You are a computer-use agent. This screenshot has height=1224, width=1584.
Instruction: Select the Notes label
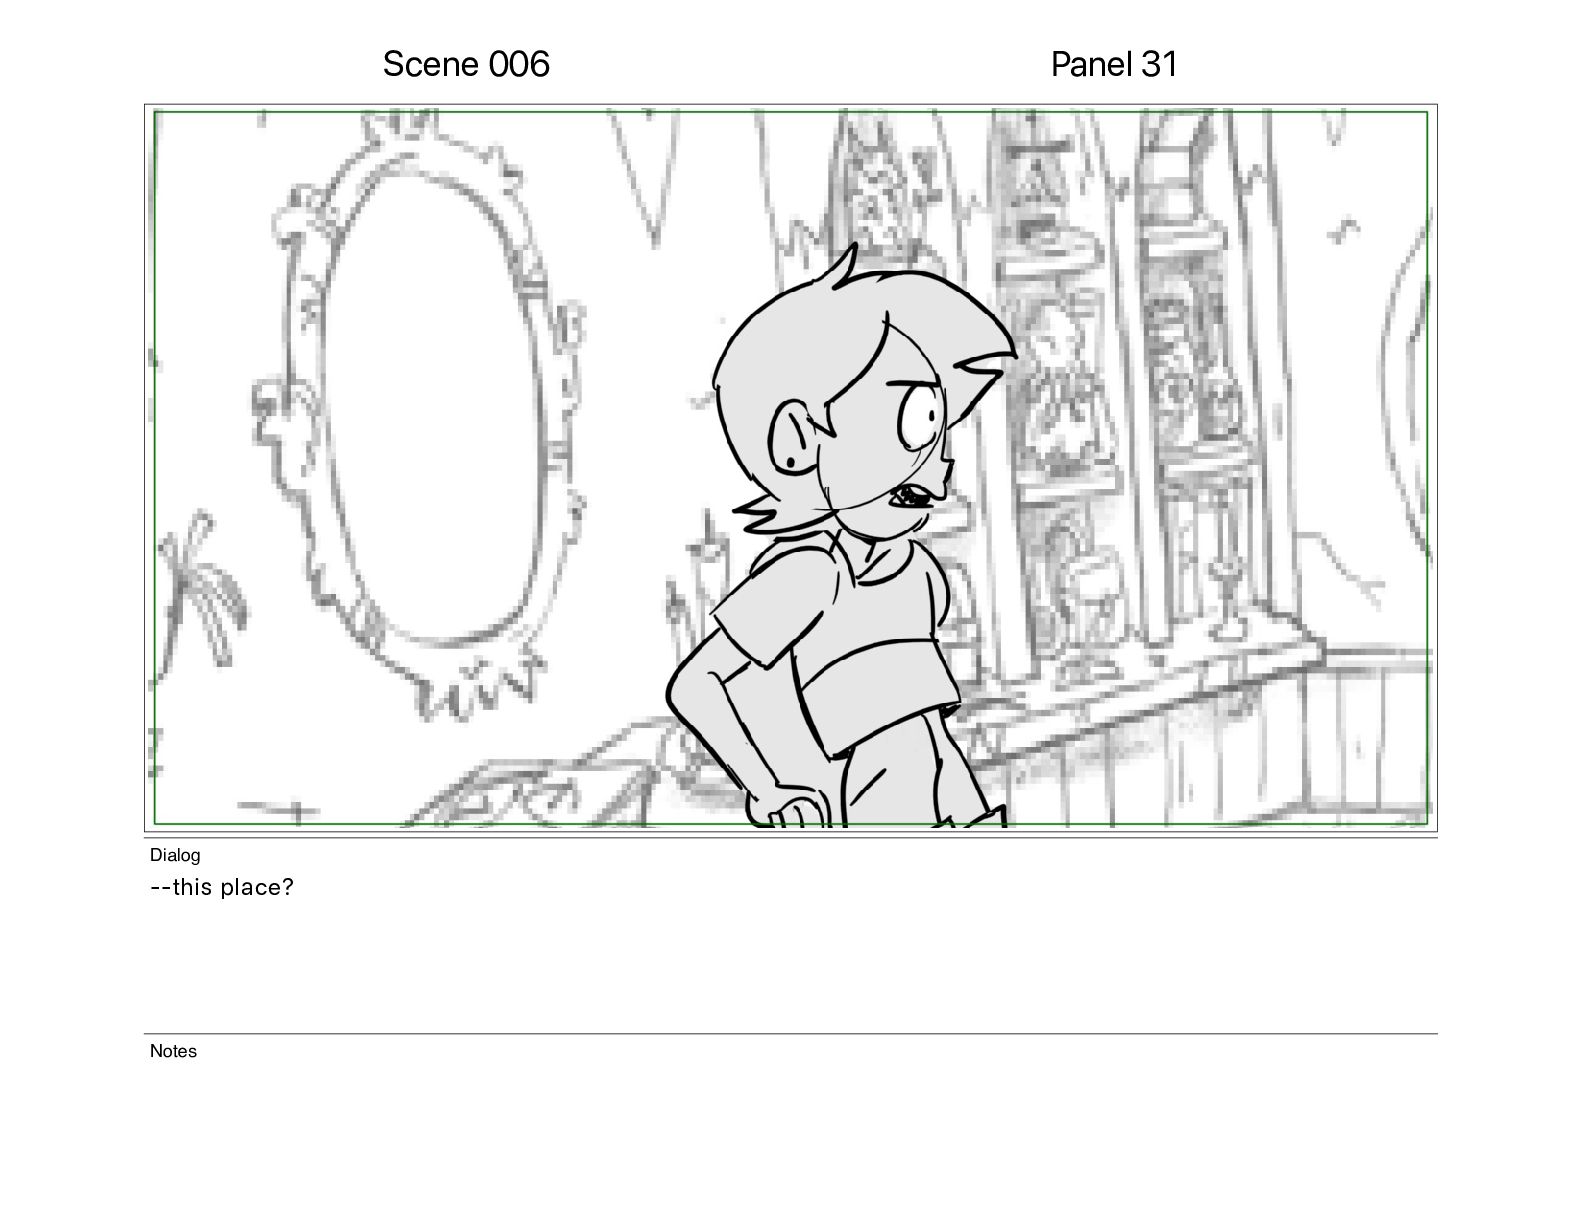tap(173, 1051)
